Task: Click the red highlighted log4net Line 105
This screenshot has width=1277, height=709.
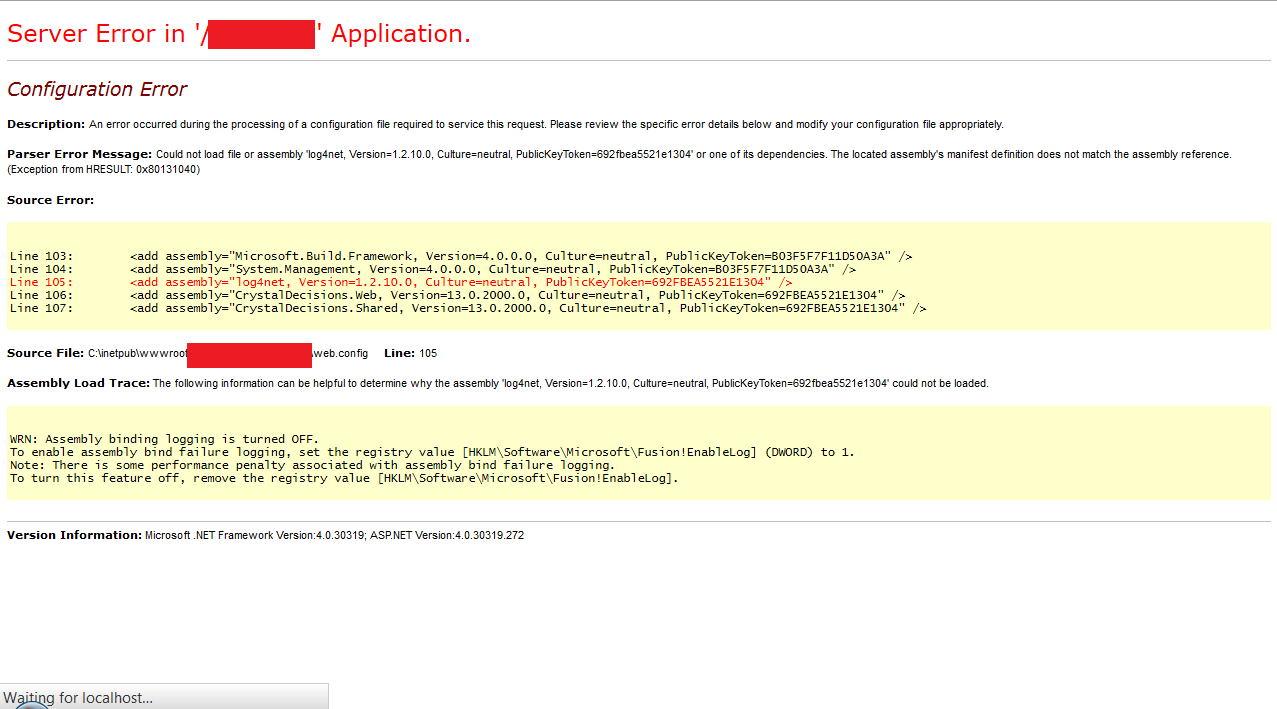Action: (460, 282)
